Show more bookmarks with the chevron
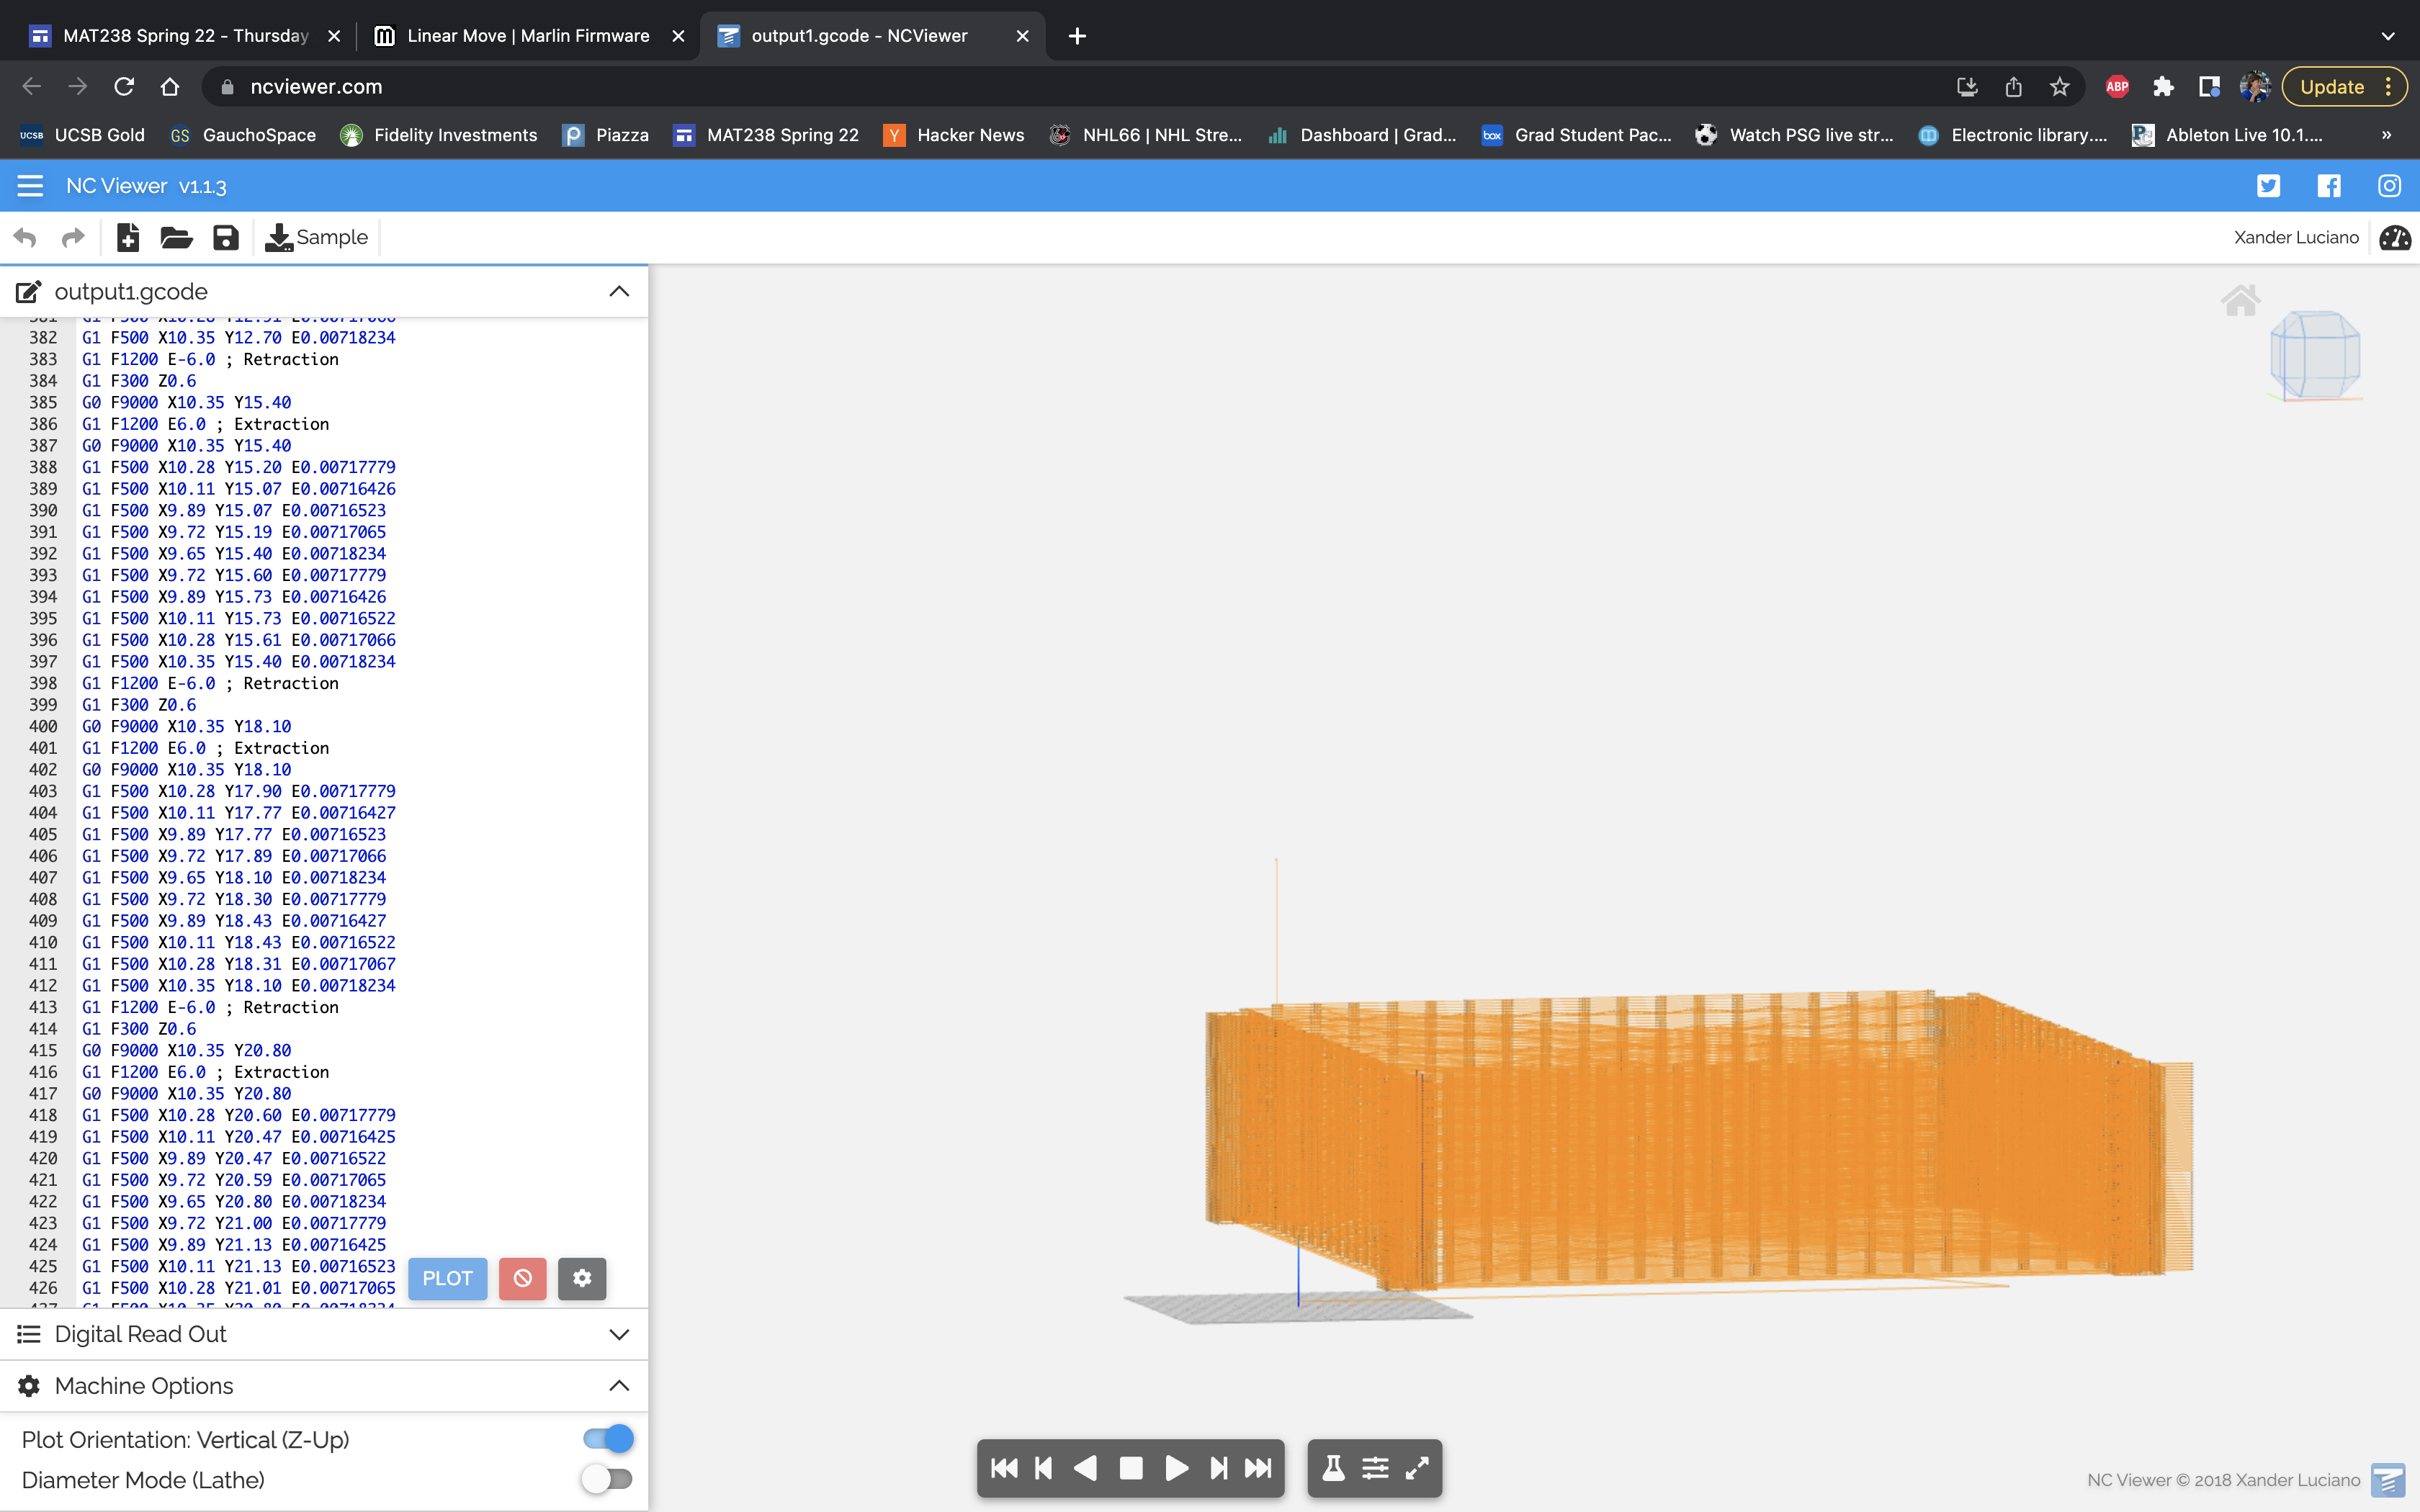This screenshot has width=2420, height=1512. click(x=2386, y=135)
